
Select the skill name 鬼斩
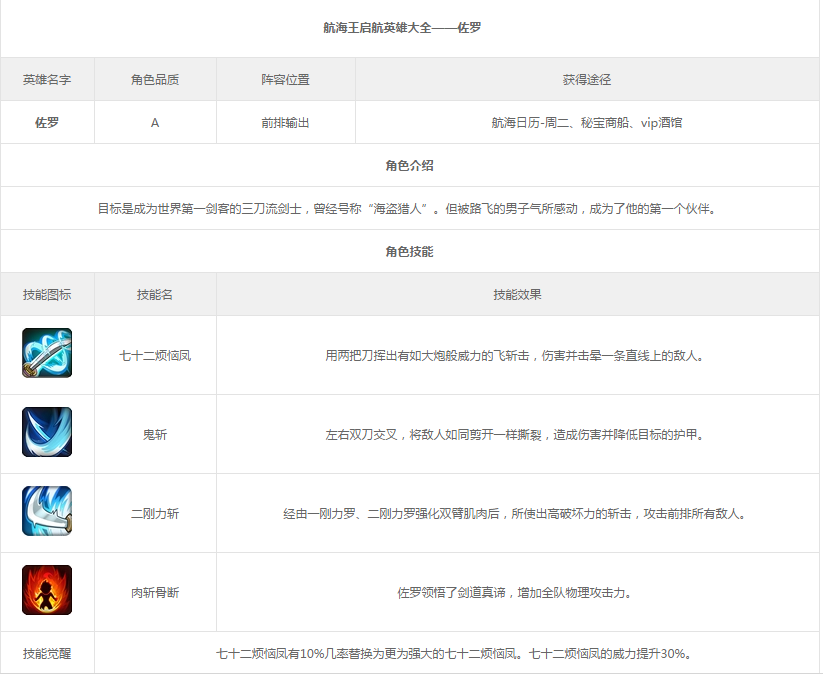click(155, 435)
